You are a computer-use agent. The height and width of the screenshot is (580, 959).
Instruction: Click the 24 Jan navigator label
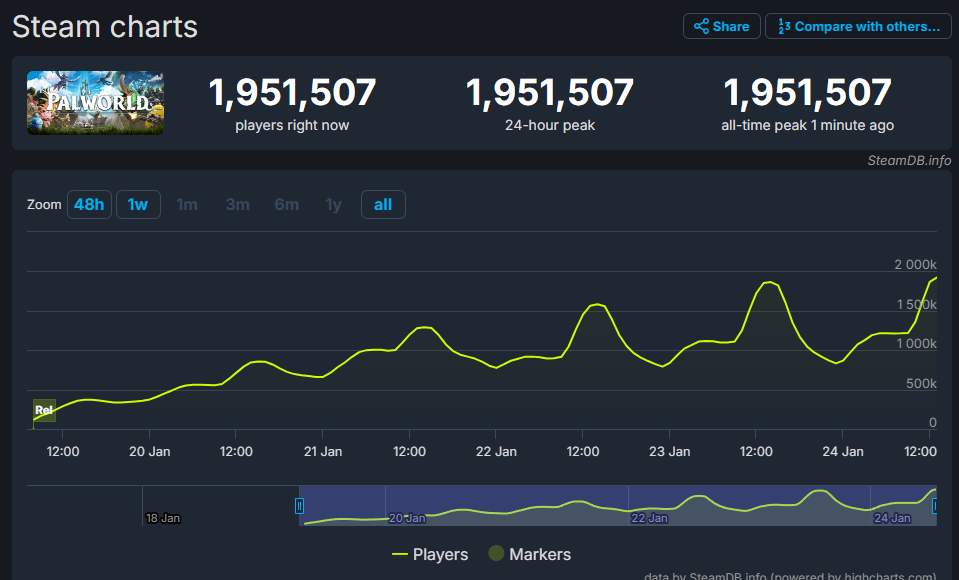pos(892,518)
